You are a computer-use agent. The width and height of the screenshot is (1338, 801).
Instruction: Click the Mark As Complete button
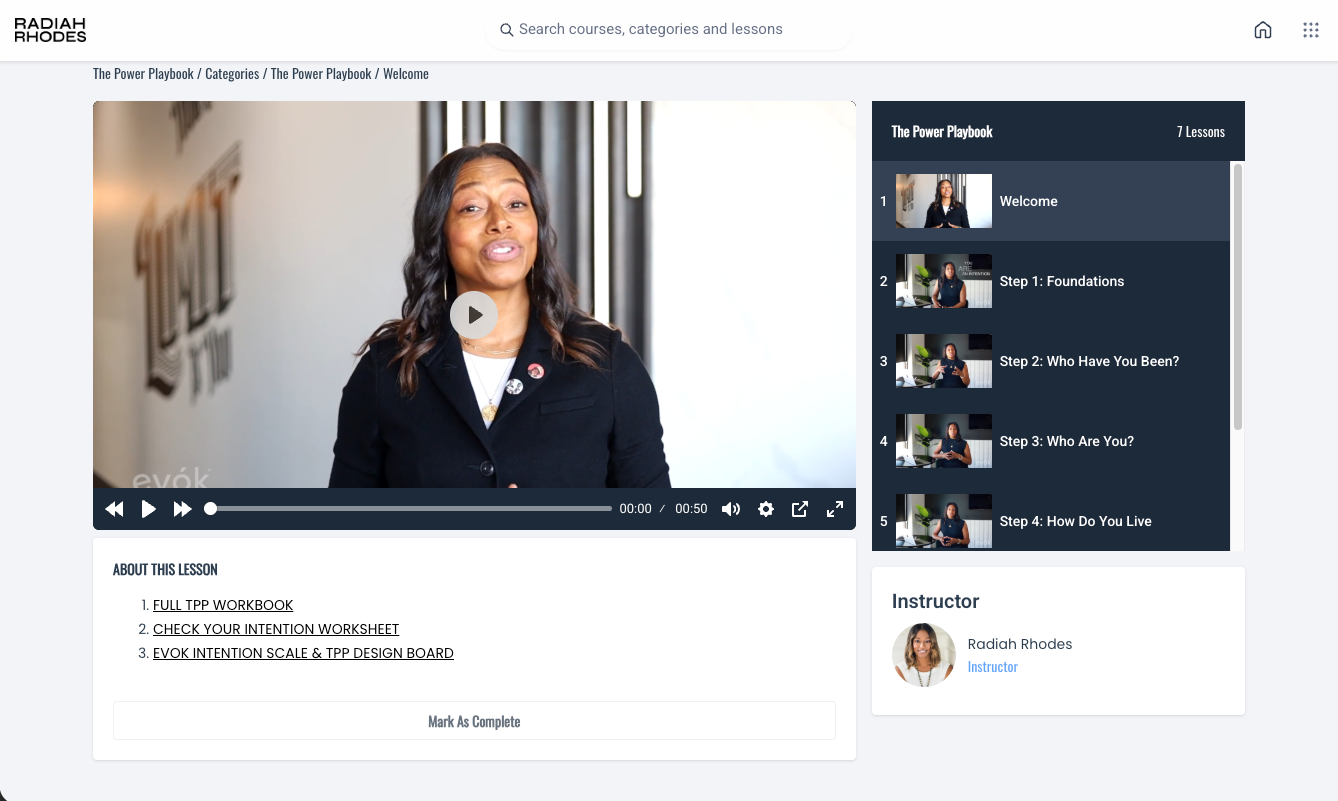(474, 721)
